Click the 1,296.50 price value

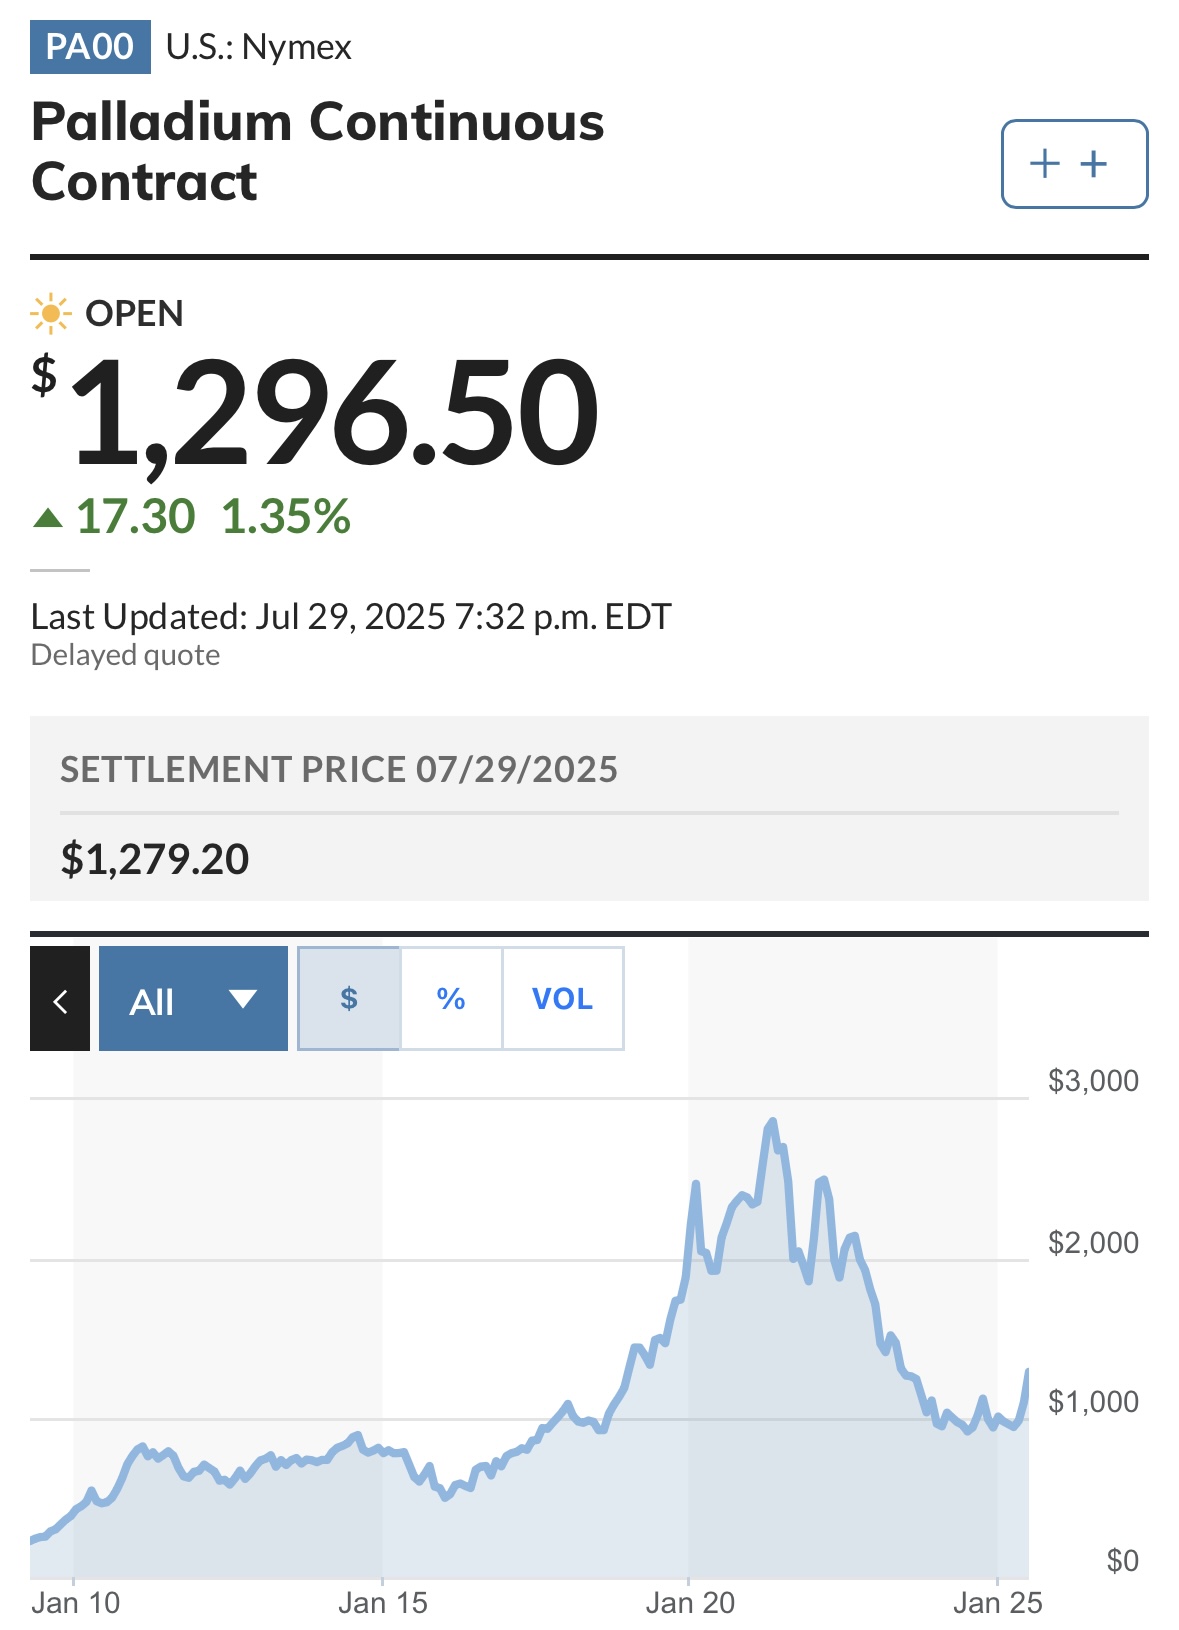point(334,413)
